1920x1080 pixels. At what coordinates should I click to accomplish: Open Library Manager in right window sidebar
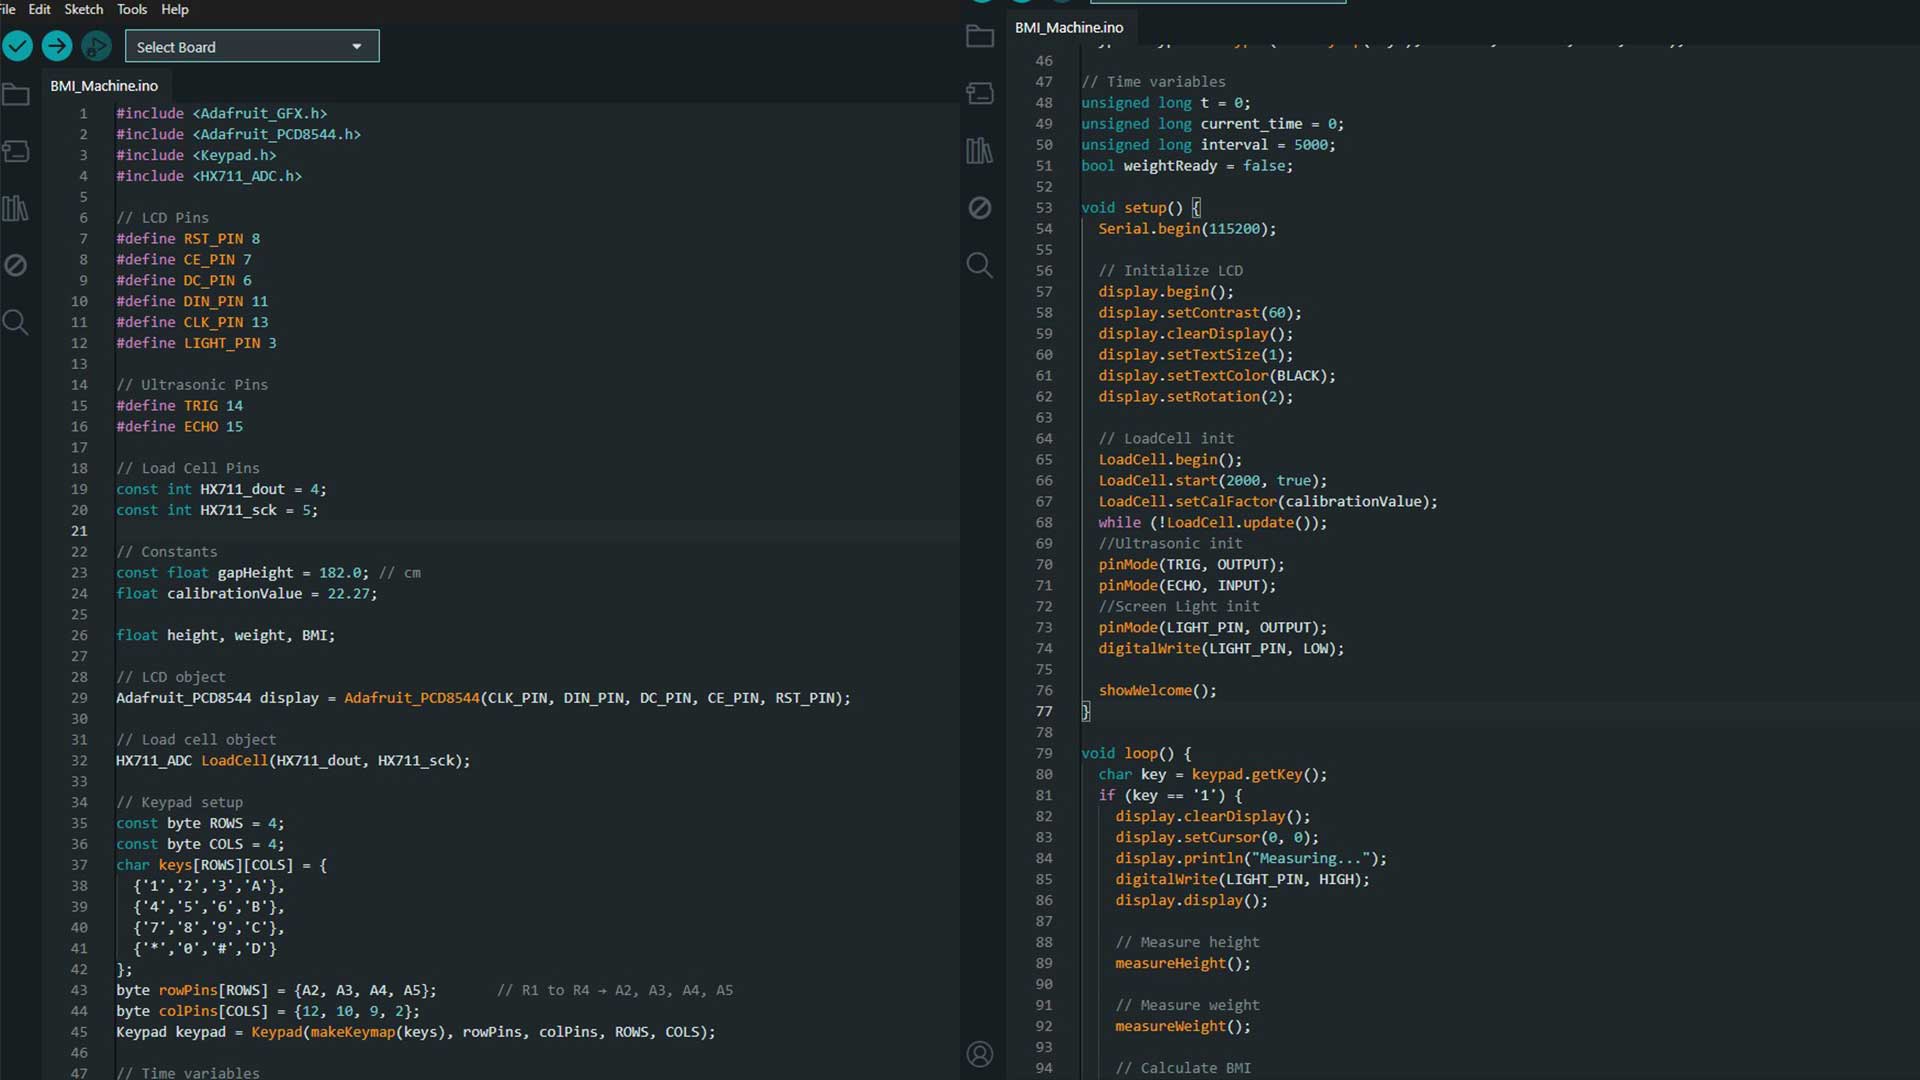[x=980, y=151]
